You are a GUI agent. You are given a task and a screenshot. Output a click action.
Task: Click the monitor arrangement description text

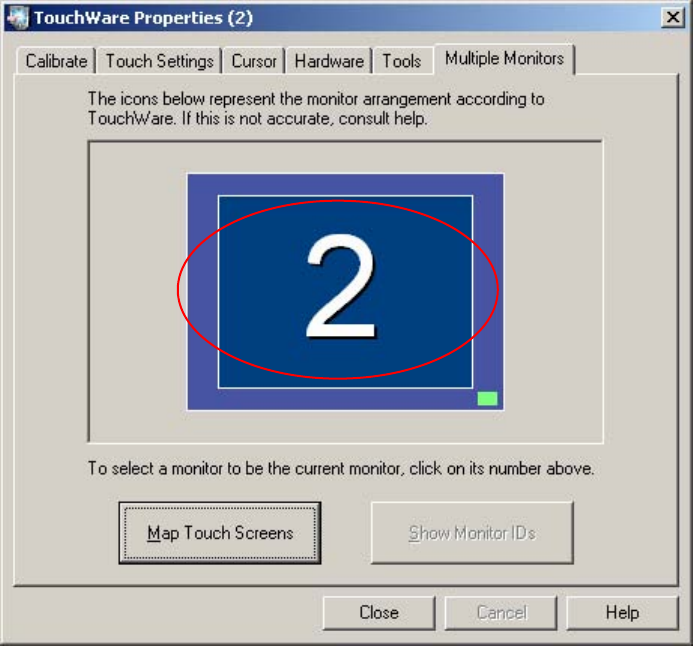pyautogui.click(x=316, y=109)
